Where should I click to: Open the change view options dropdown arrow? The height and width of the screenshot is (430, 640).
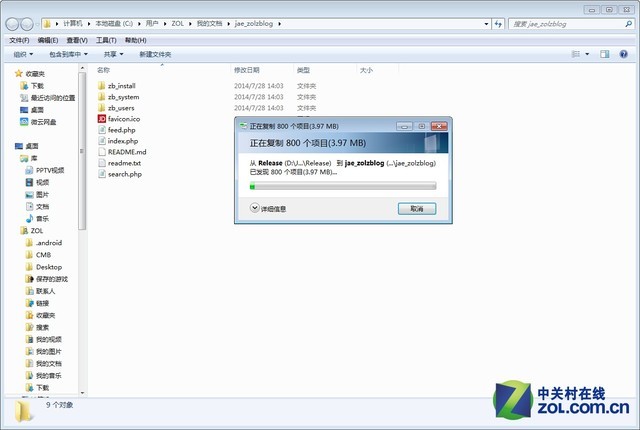[x=590, y=54]
